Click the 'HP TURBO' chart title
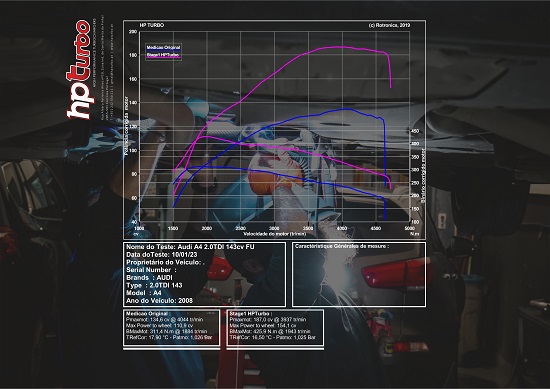The height and width of the screenshot is (389, 550). click(x=152, y=25)
